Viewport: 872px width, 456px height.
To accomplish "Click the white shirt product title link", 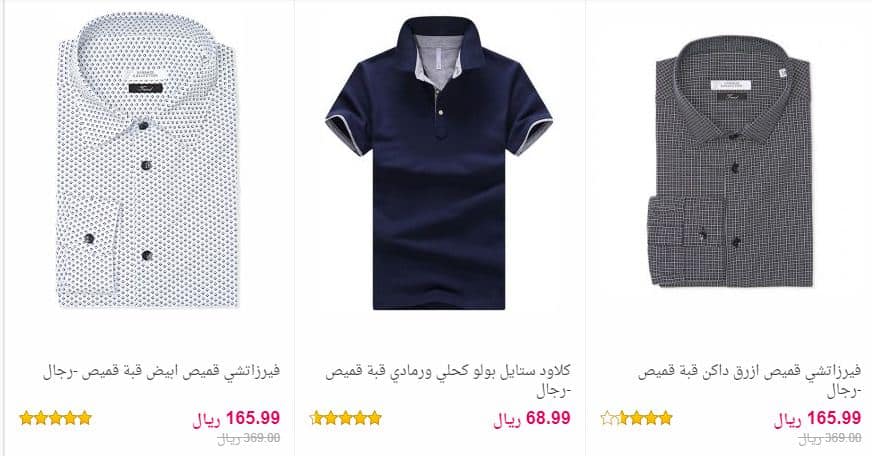I will [x=161, y=371].
